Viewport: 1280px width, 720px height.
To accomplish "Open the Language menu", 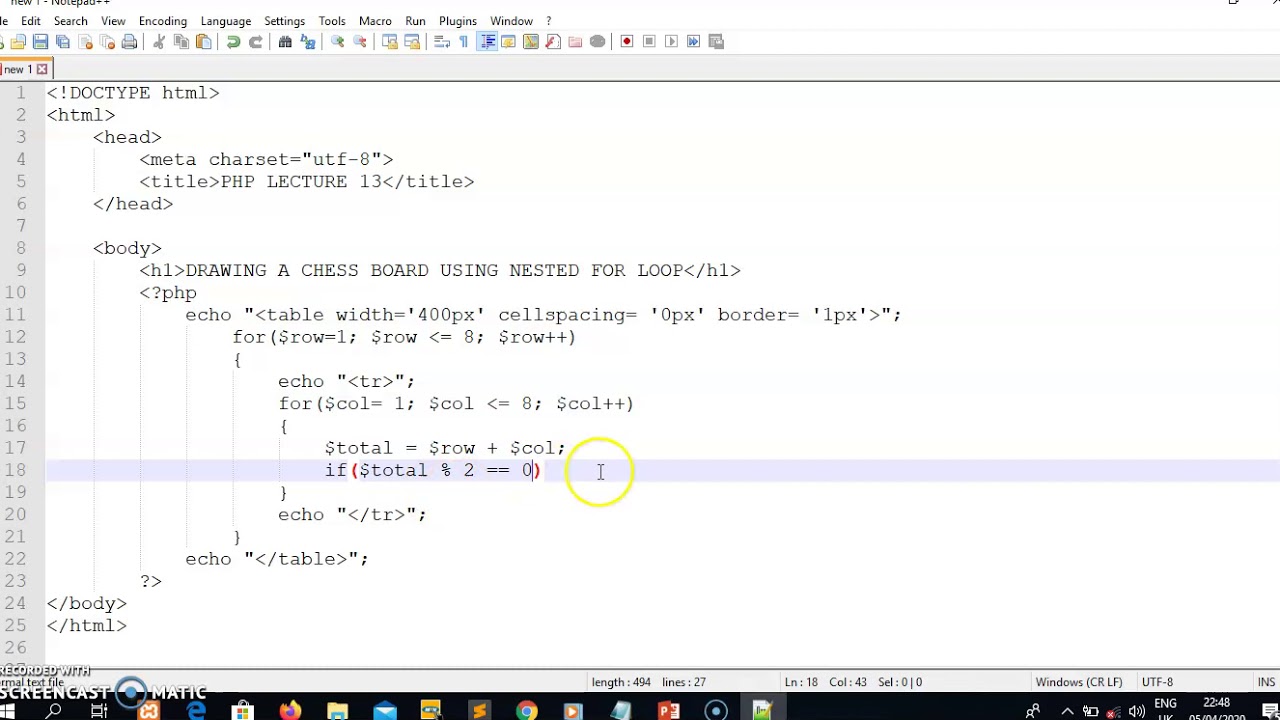I will click(226, 21).
